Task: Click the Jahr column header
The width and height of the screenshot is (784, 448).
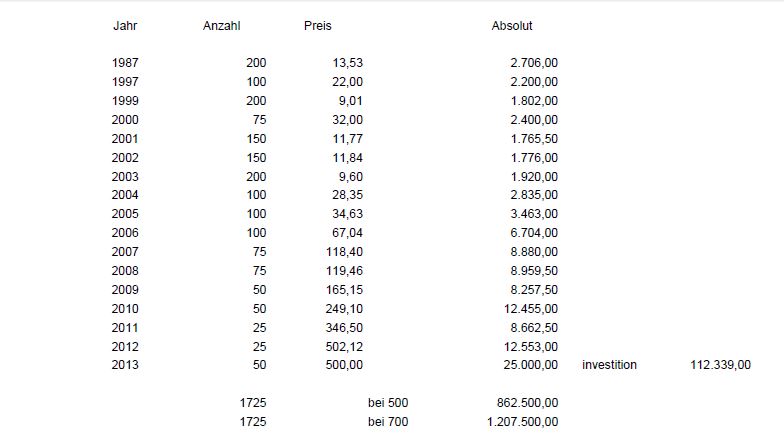Action: click(x=124, y=26)
